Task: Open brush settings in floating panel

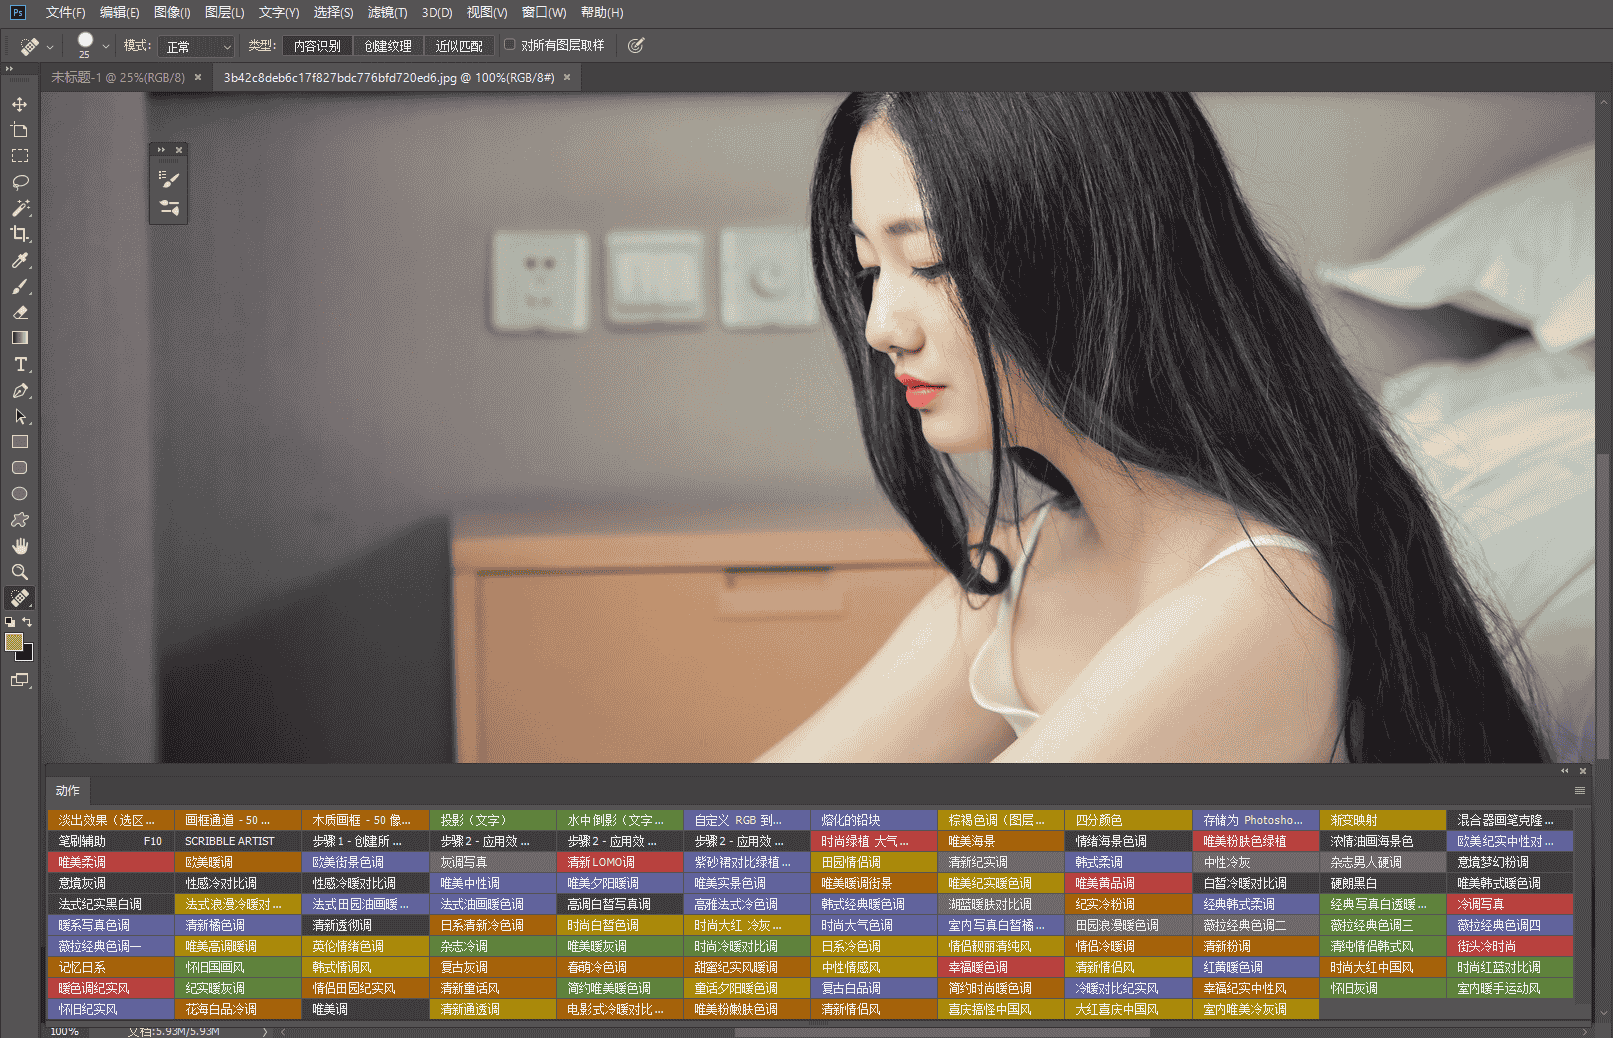Action: click(169, 179)
